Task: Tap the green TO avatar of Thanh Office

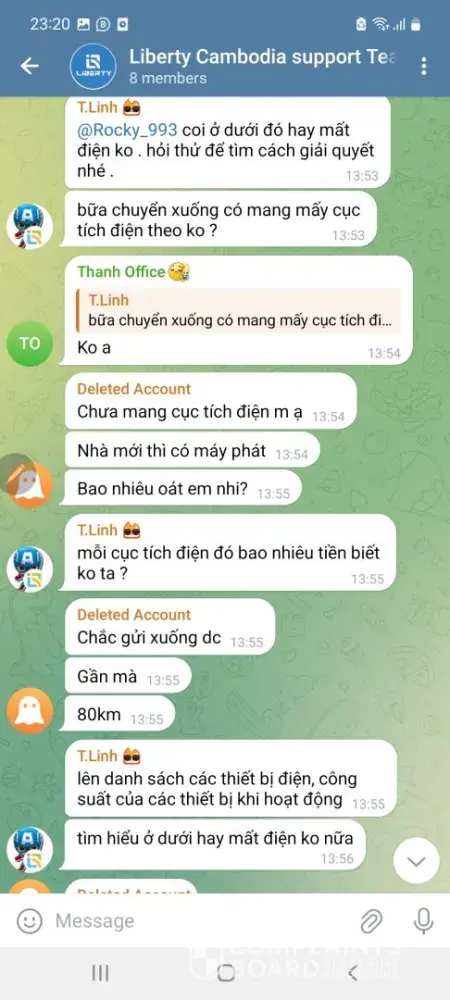Action: (x=29, y=343)
